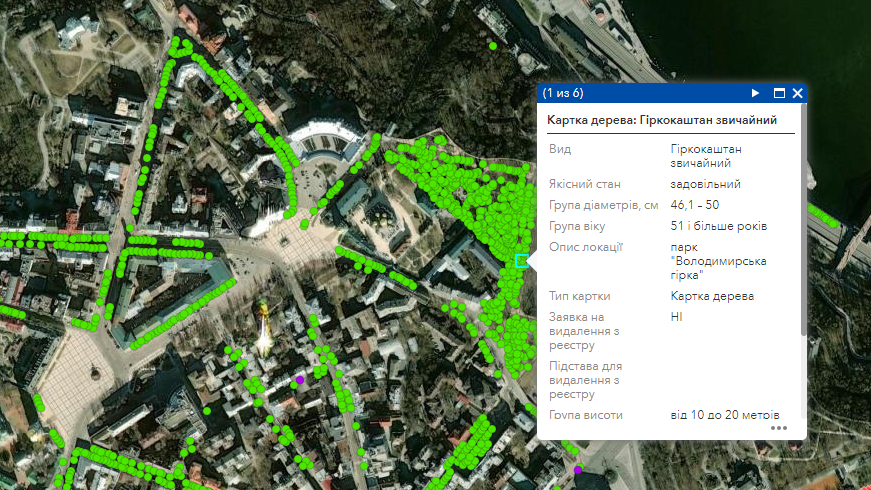871x490 pixels.
Task: Click the cyan-highlighted selected tree marker
Action: point(520,261)
